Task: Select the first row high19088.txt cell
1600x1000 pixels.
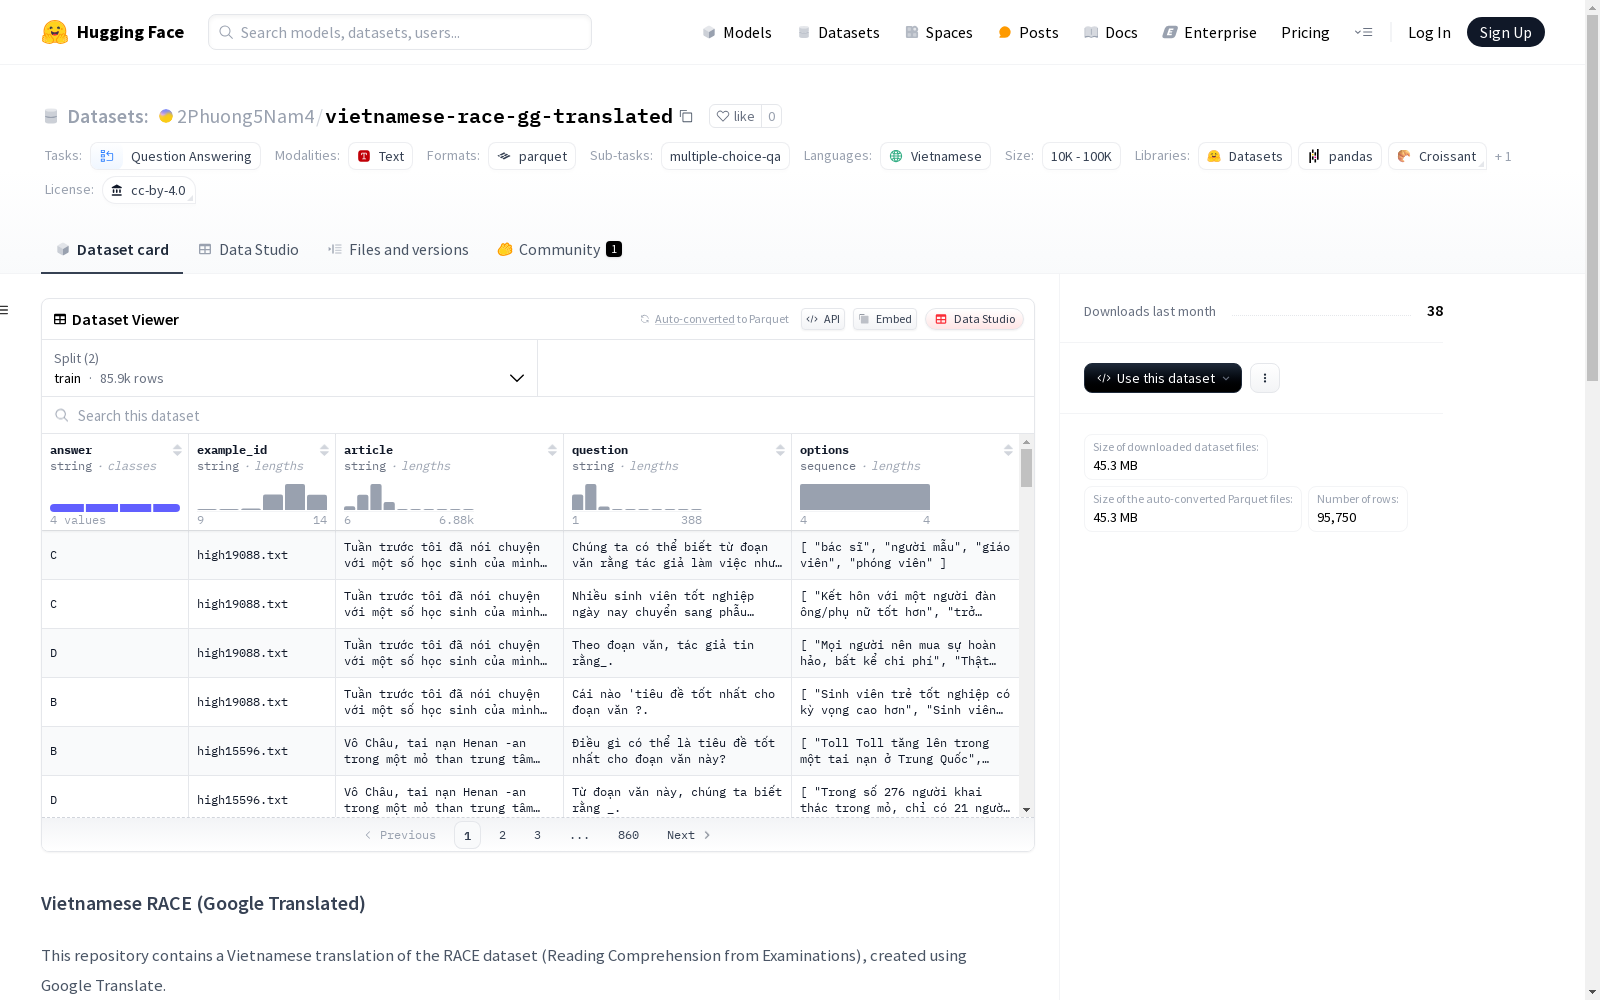Action: click(x=262, y=555)
